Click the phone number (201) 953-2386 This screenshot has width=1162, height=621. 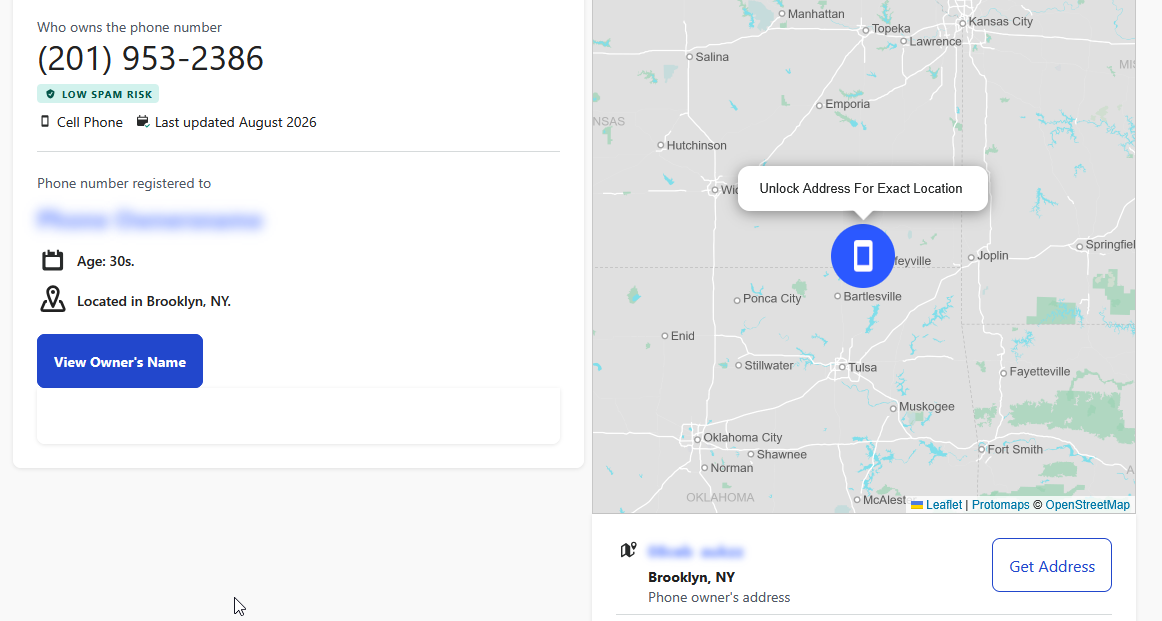click(150, 59)
